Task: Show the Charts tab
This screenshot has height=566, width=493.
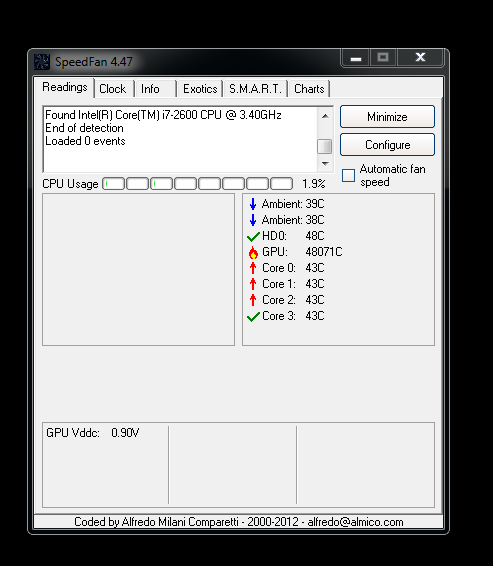Action: (x=309, y=89)
